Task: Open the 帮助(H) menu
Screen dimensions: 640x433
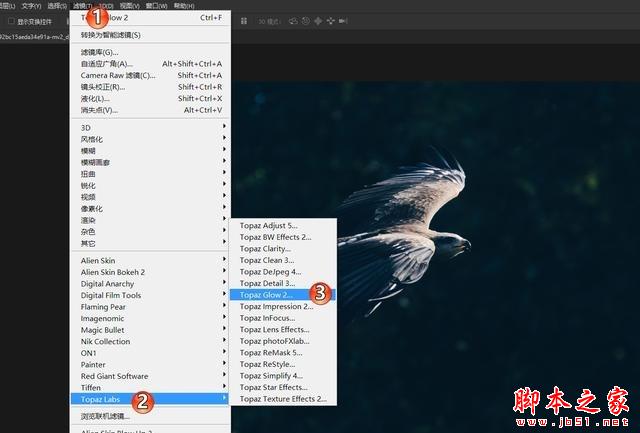Action: [184, 6]
